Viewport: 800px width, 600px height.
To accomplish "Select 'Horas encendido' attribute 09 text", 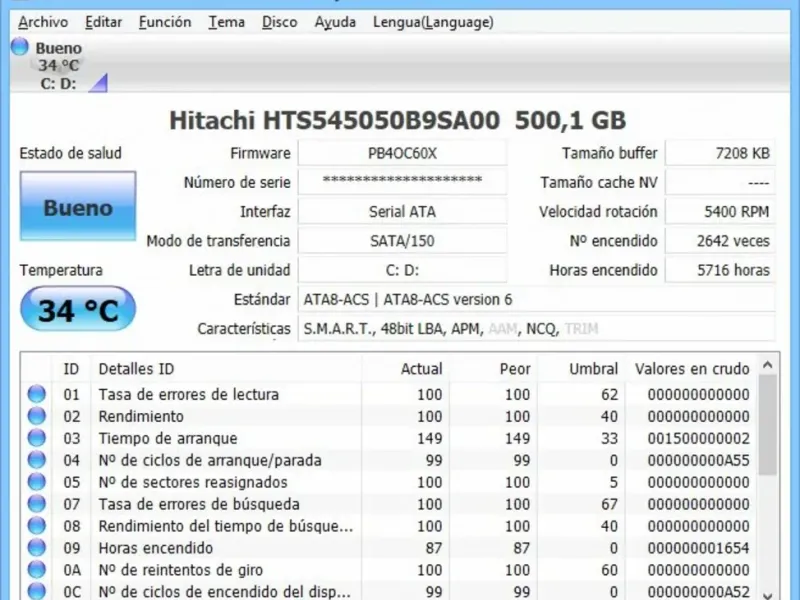I will pyautogui.click(x=156, y=548).
